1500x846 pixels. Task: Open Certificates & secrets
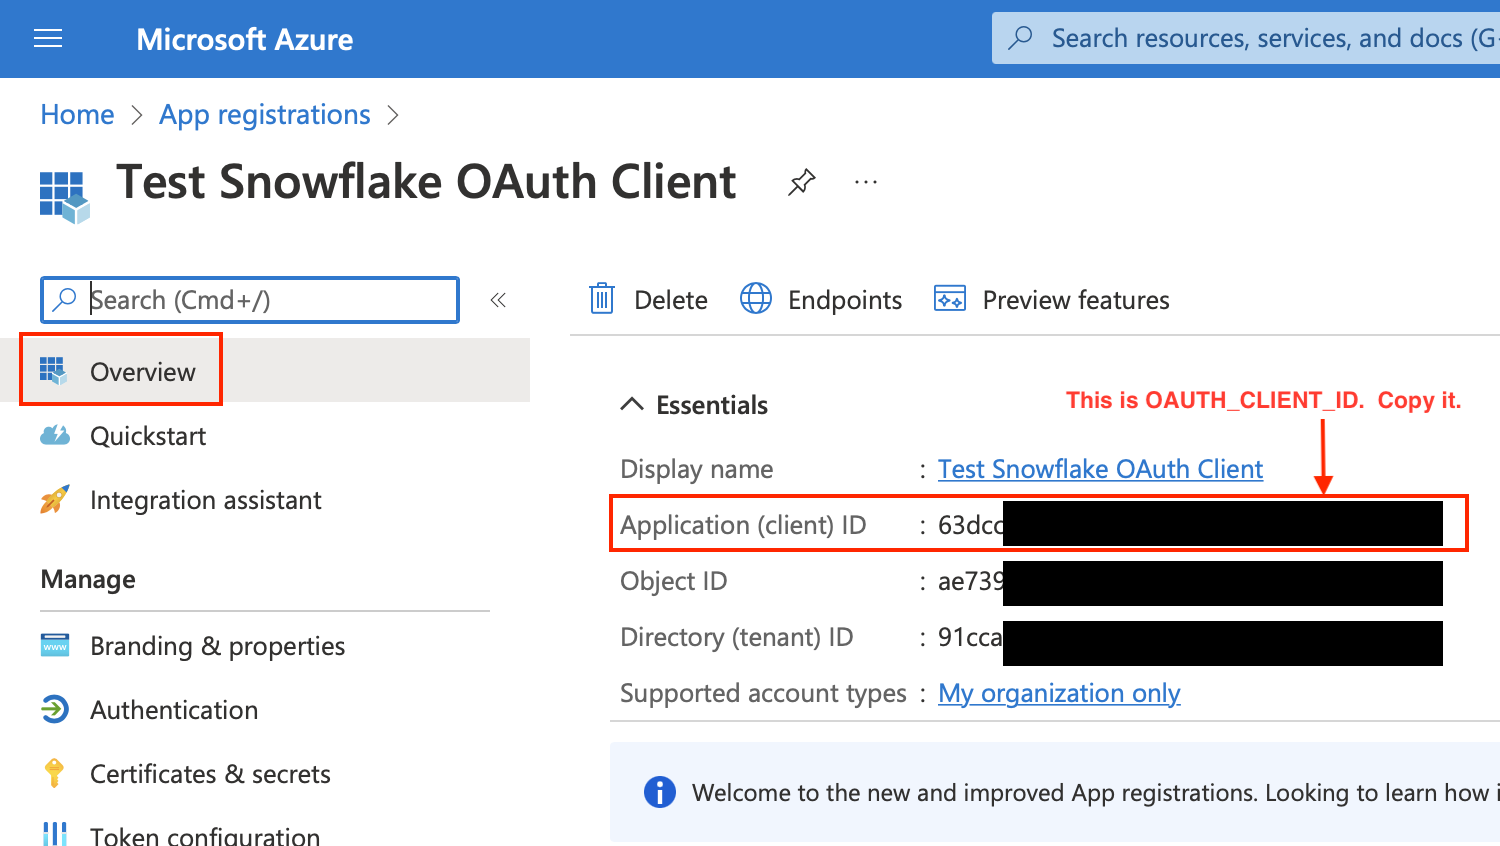(x=211, y=773)
